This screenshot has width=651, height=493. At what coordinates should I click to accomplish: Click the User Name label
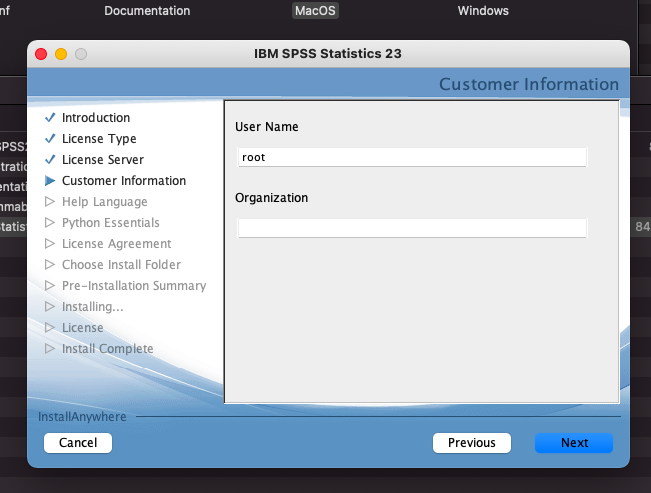click(267, 127)
